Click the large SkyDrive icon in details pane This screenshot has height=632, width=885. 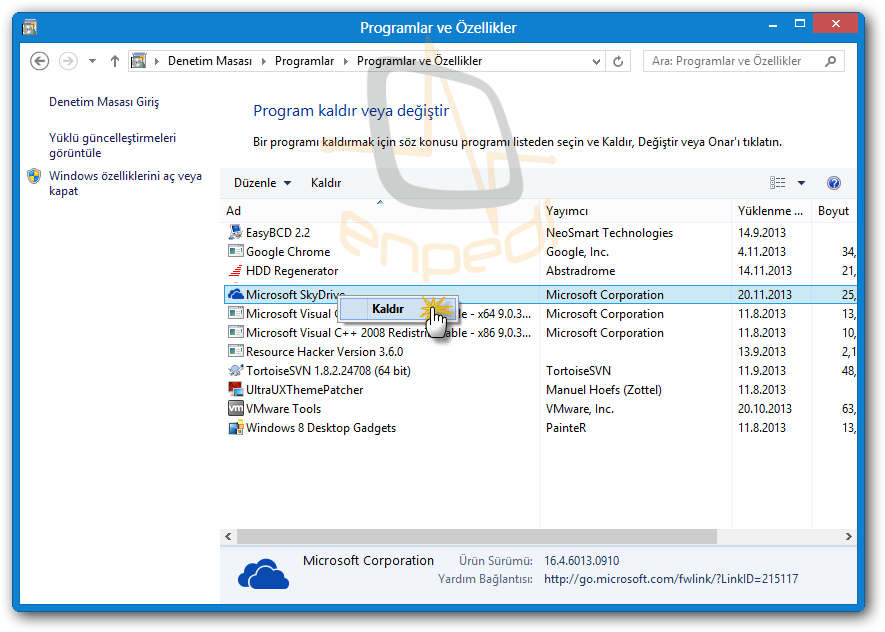pos(264,573)
